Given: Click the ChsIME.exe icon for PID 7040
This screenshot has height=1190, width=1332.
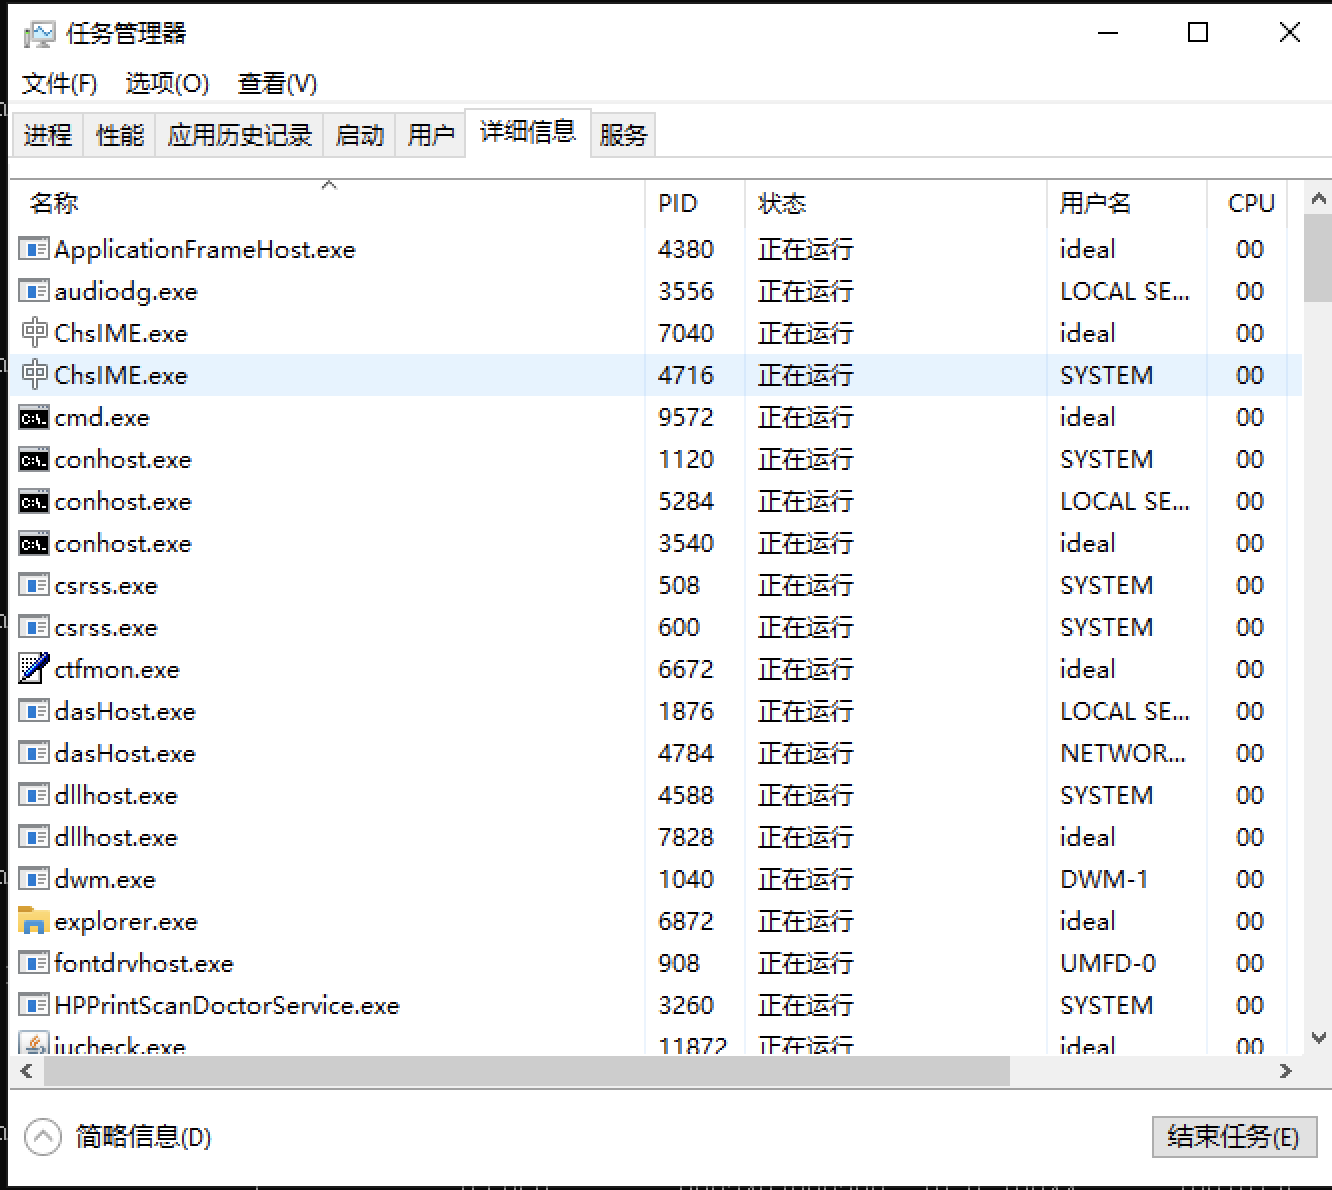Looking at the screenshot, I should [x=34, y=333].
